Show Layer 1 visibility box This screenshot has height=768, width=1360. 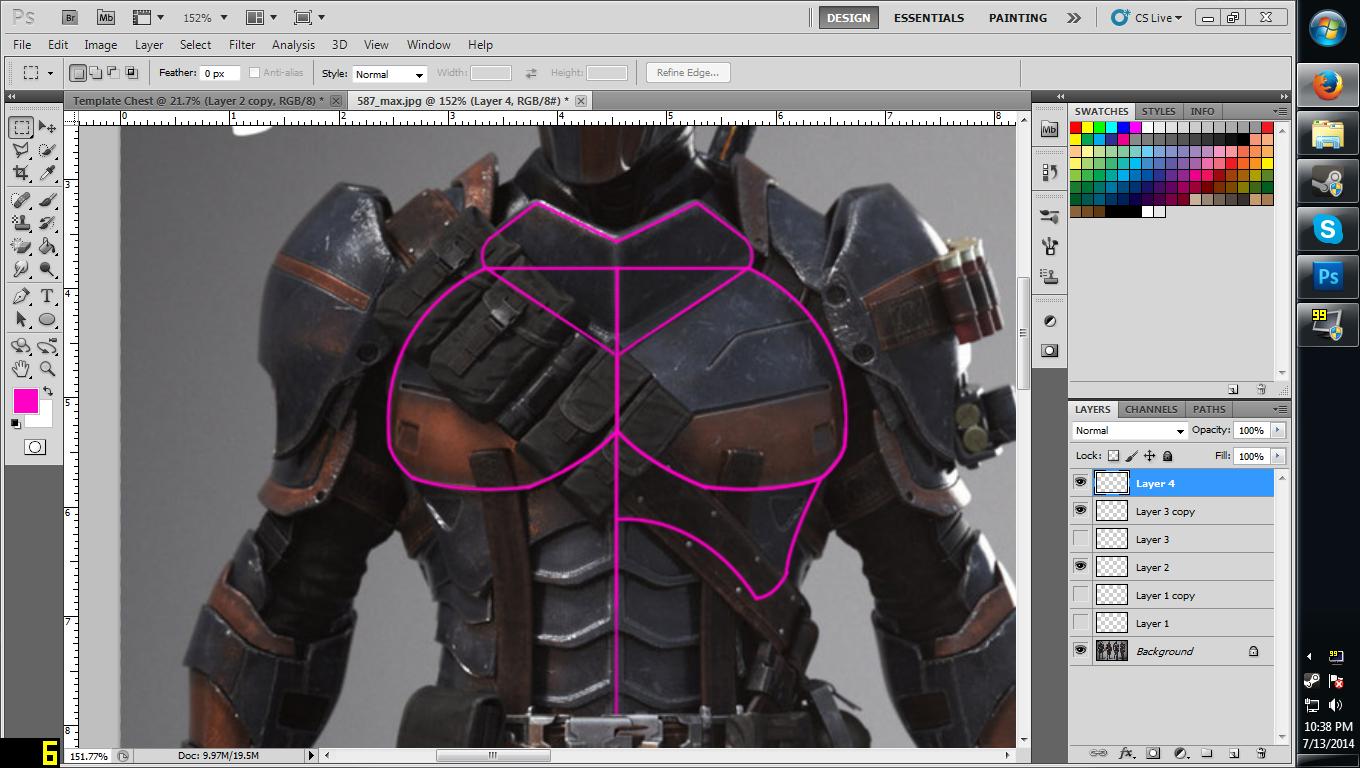click(x=1080, y=623)
